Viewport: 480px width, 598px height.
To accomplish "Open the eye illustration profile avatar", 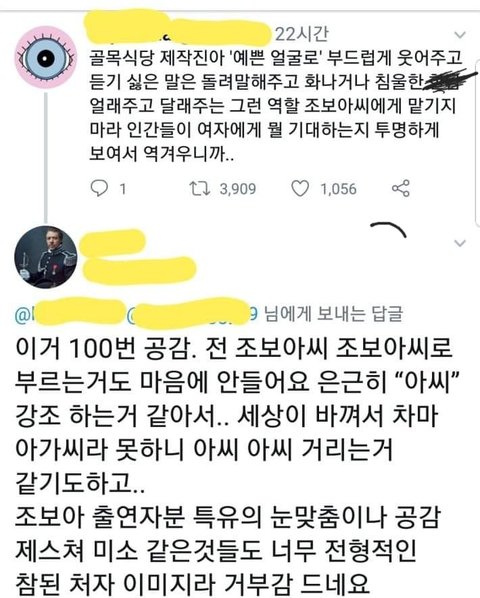I will tap(45, 57).
